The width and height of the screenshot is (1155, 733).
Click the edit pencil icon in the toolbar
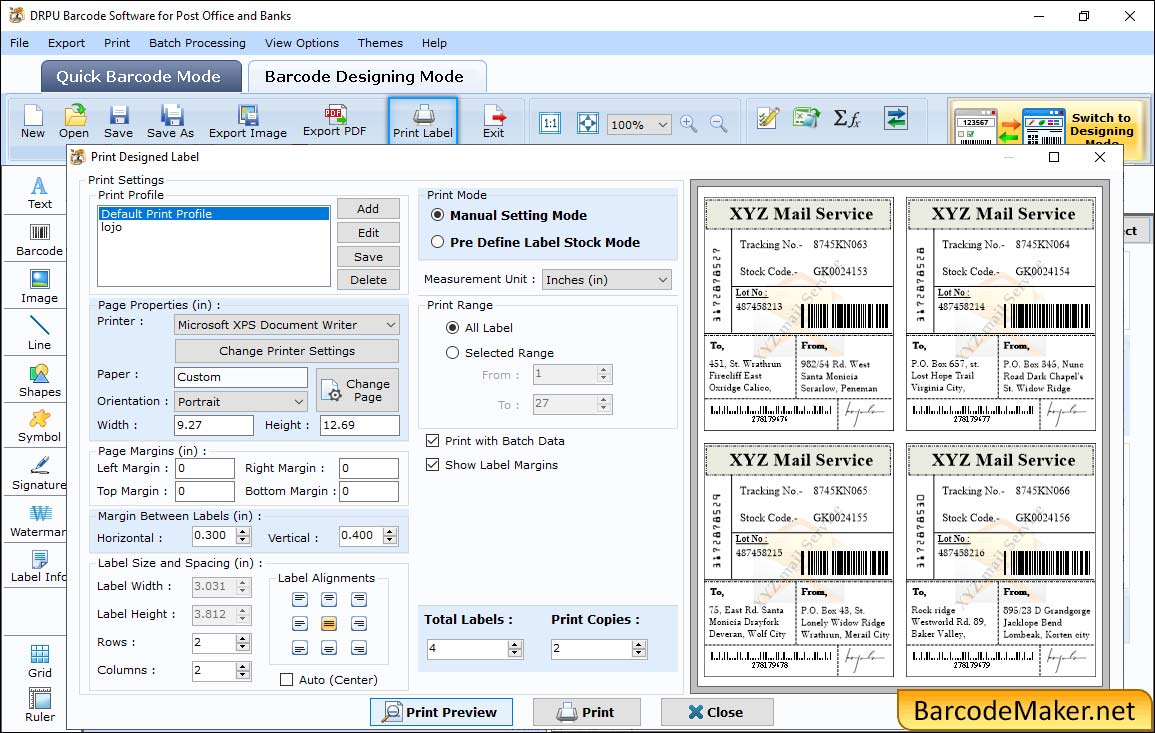(x=768, y=118)
